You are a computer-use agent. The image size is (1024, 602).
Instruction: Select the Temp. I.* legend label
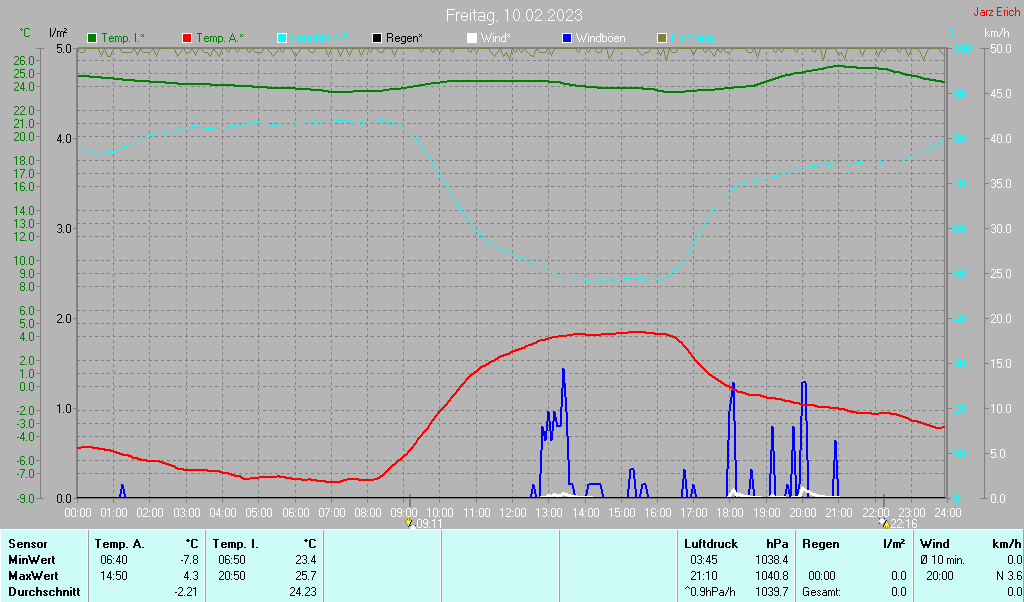tap(123, 39)
